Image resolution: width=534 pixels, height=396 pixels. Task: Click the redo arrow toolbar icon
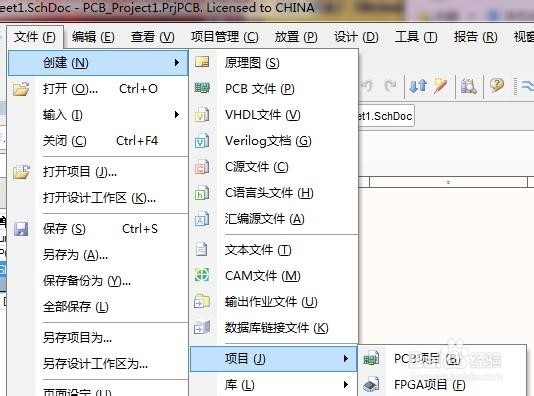pyautogui.click(x=390, y=85)
